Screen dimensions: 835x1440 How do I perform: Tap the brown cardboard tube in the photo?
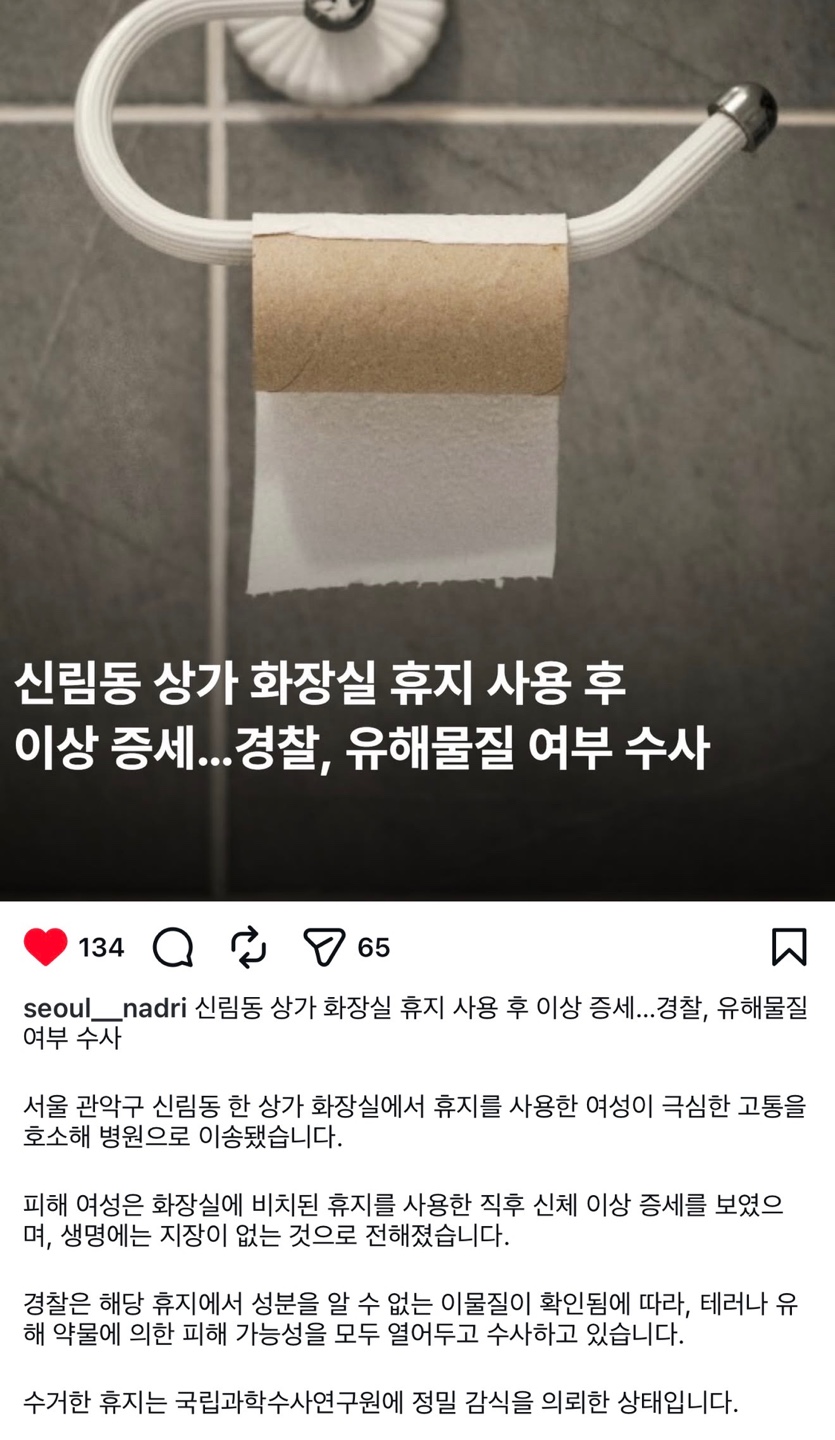[x=409, y=313]
